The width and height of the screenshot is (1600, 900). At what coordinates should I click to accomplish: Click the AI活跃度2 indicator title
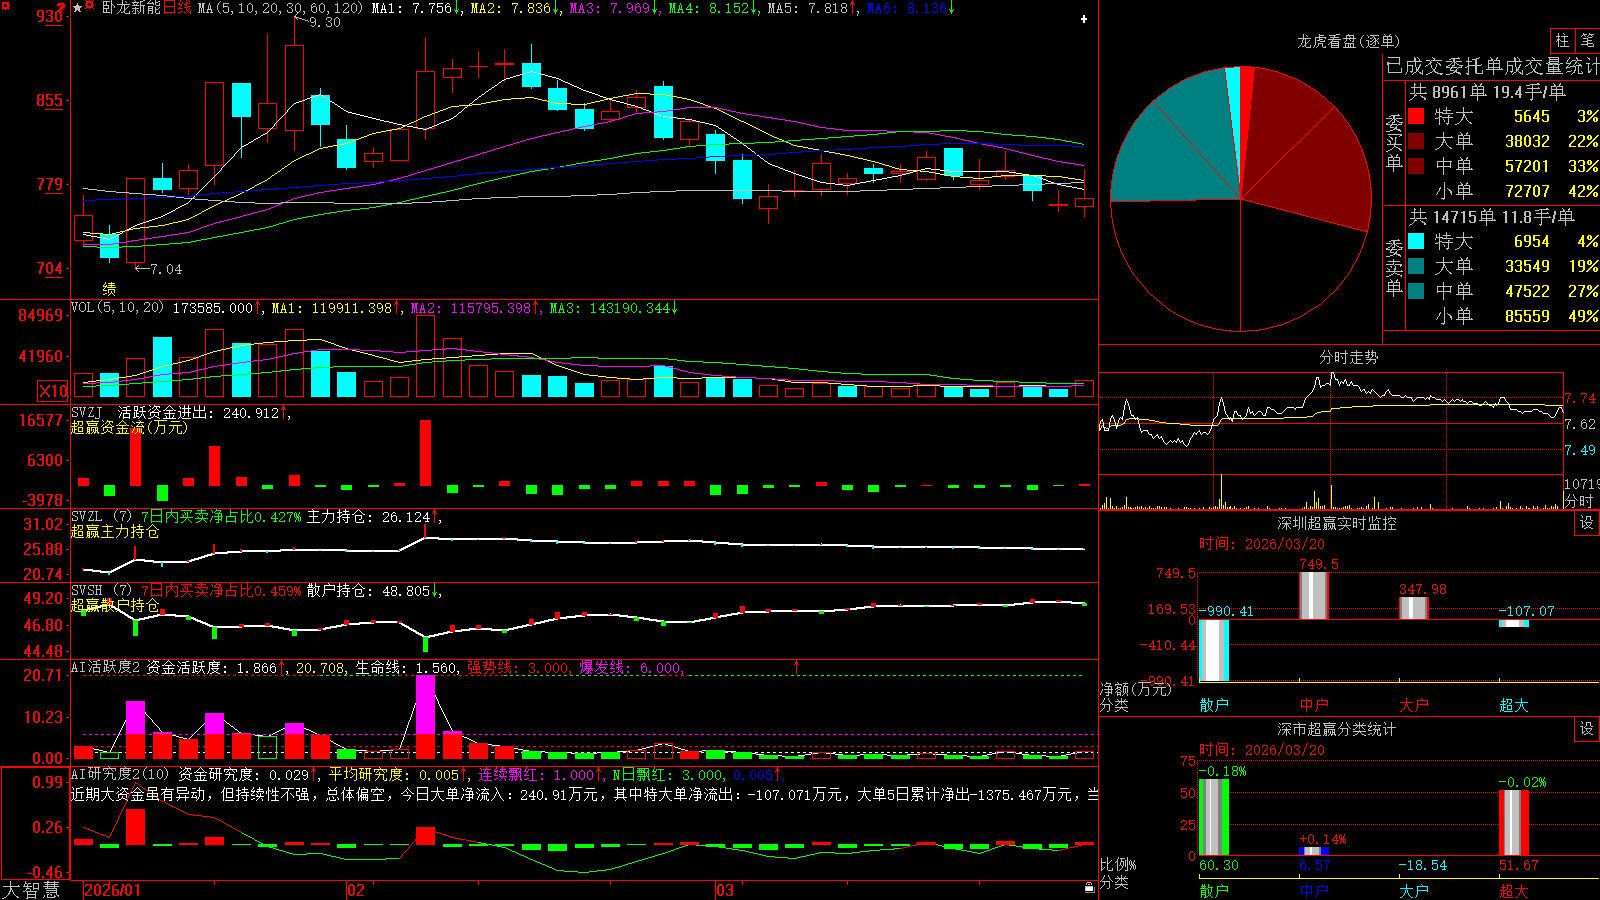click(x=106, y=667)
